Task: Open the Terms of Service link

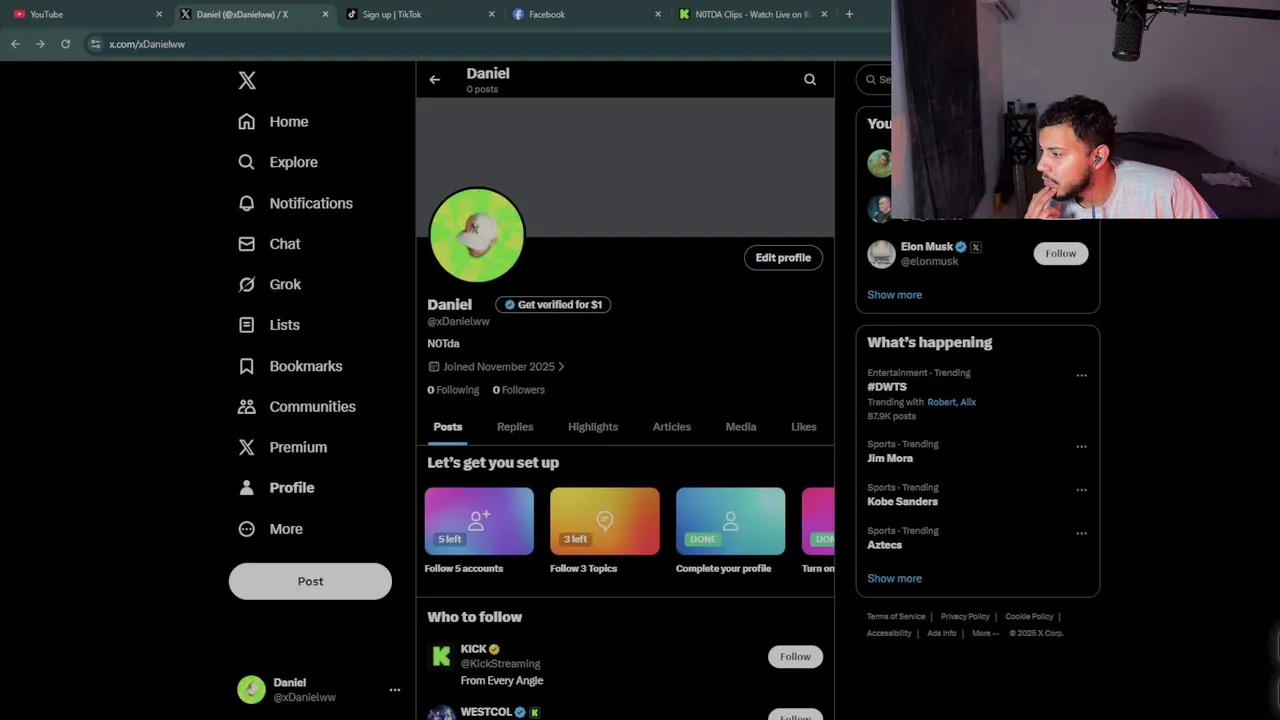Action: pos(896,617)
